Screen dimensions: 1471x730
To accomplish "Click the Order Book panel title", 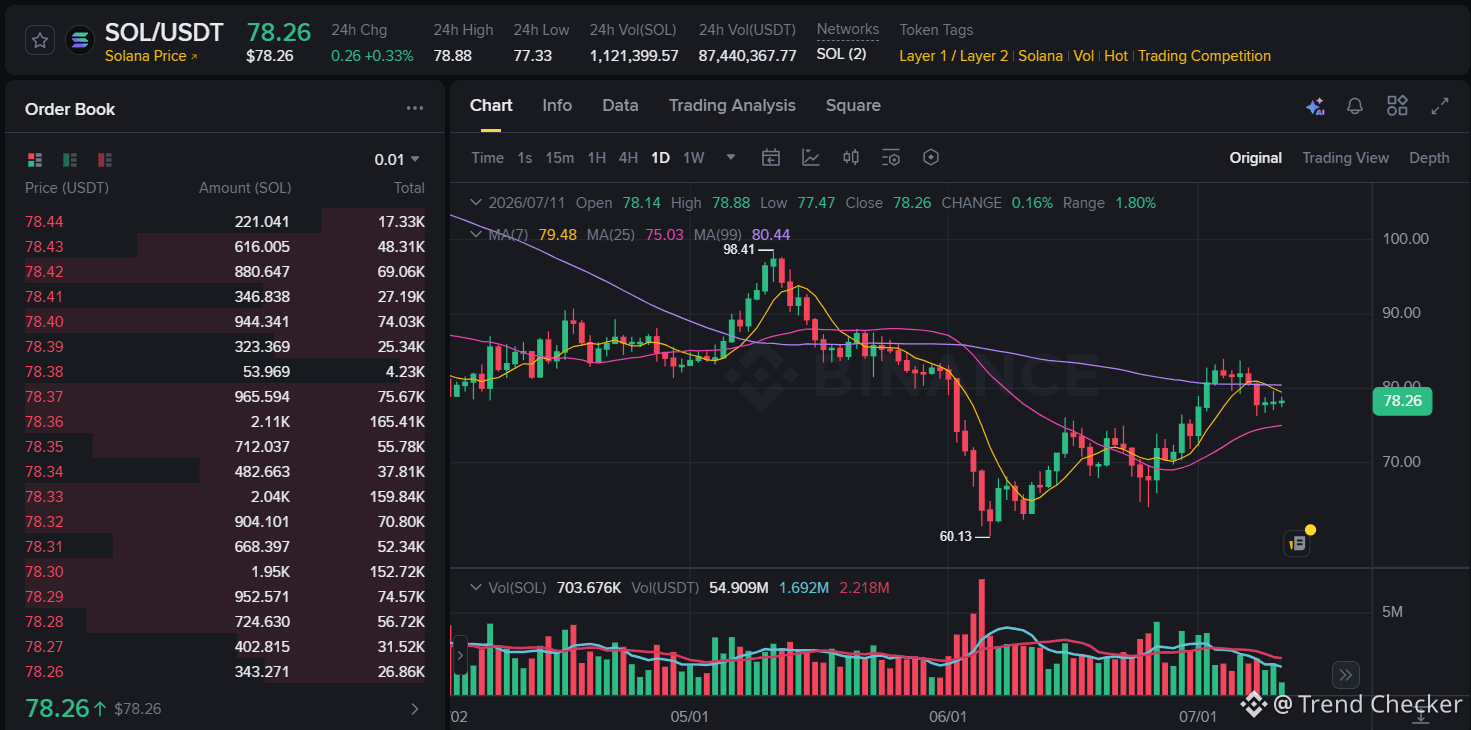I will (70, 109).
